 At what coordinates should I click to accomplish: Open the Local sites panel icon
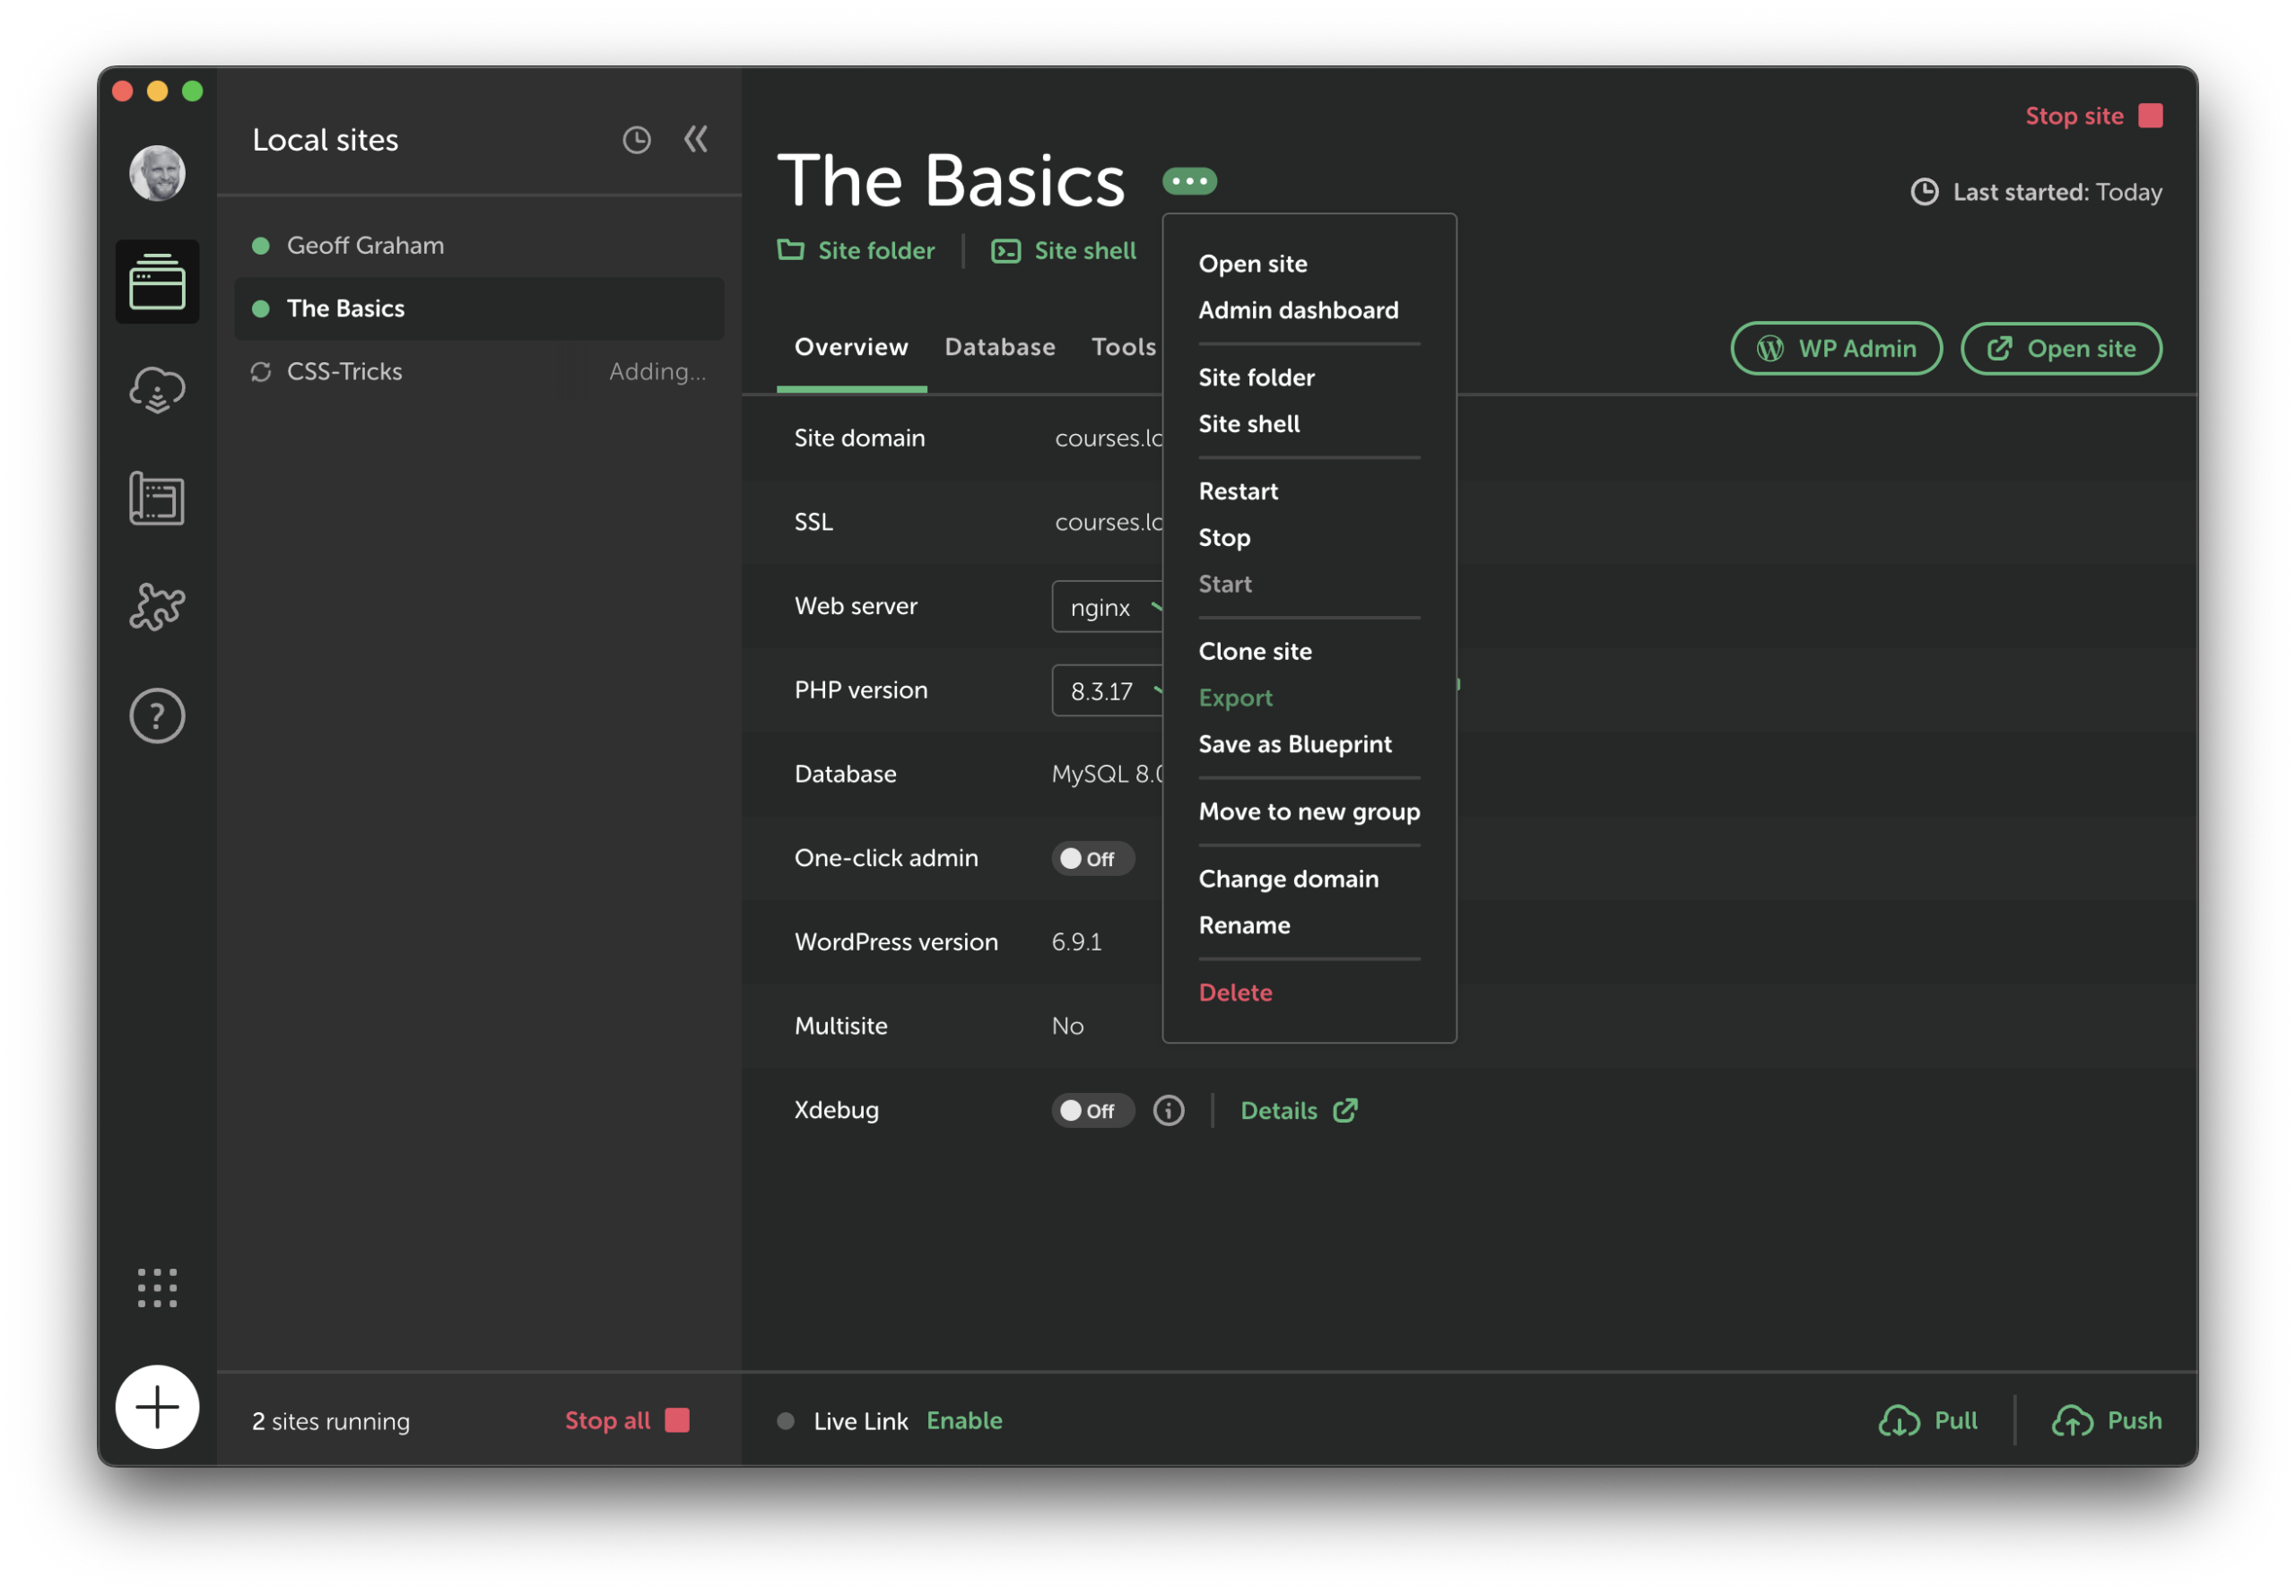click(157, 282)
